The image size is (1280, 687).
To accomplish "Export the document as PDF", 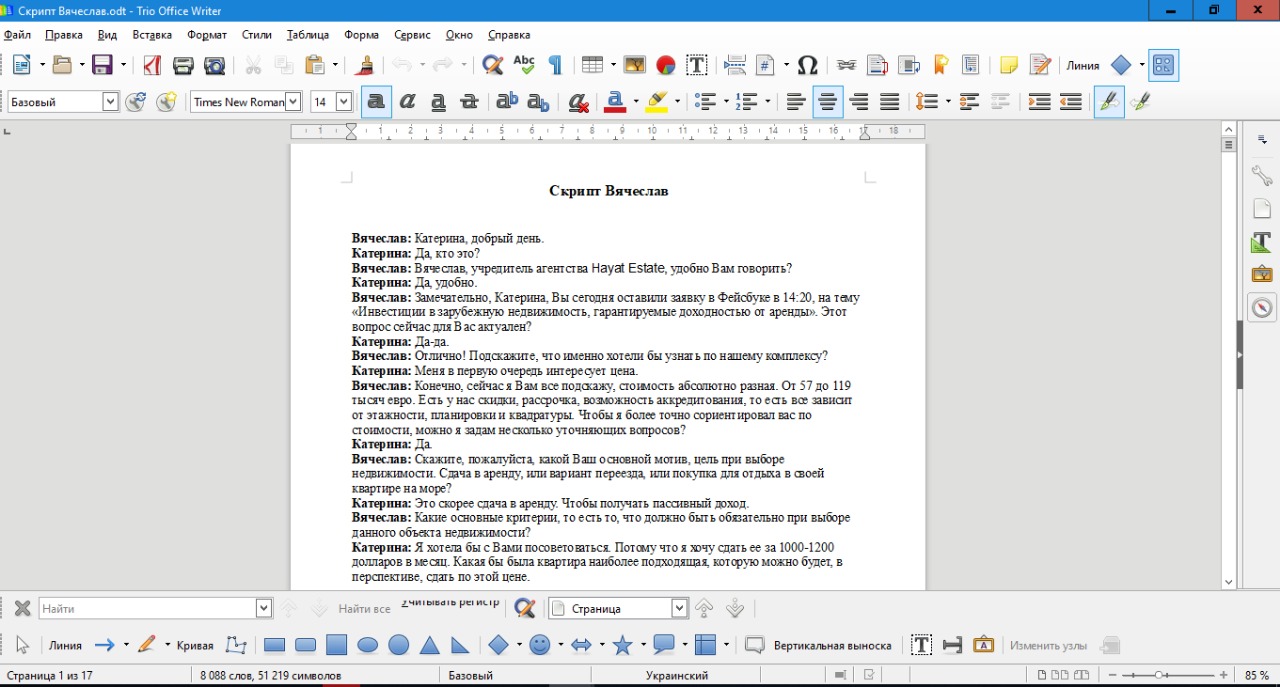I will coord(152,66).
